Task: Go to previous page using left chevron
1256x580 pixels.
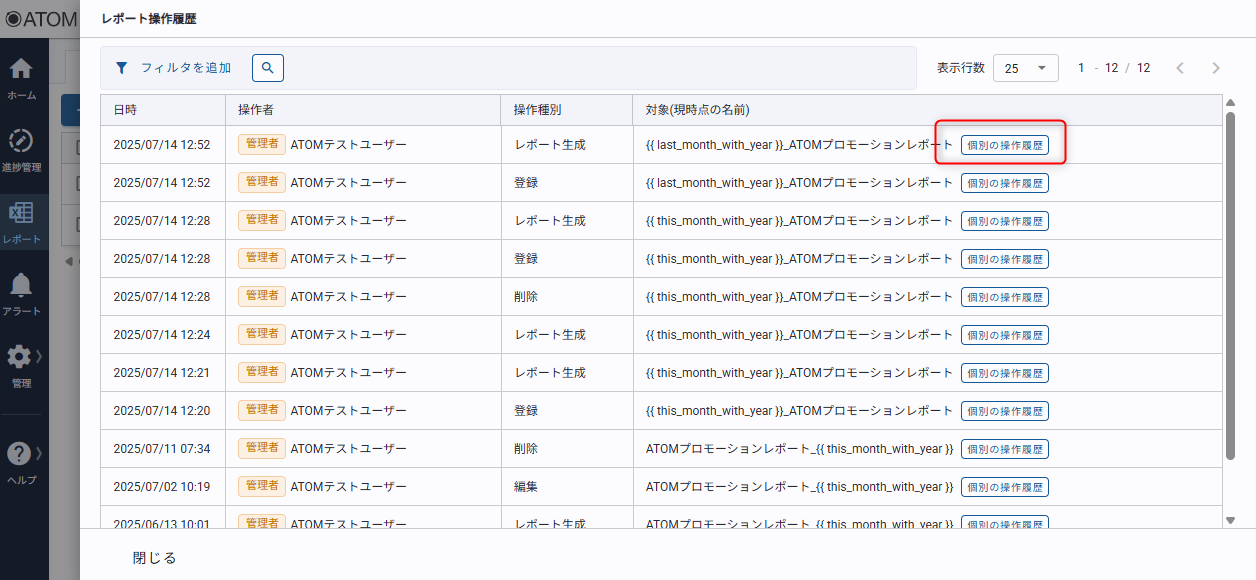Action: click(1180, 68)
